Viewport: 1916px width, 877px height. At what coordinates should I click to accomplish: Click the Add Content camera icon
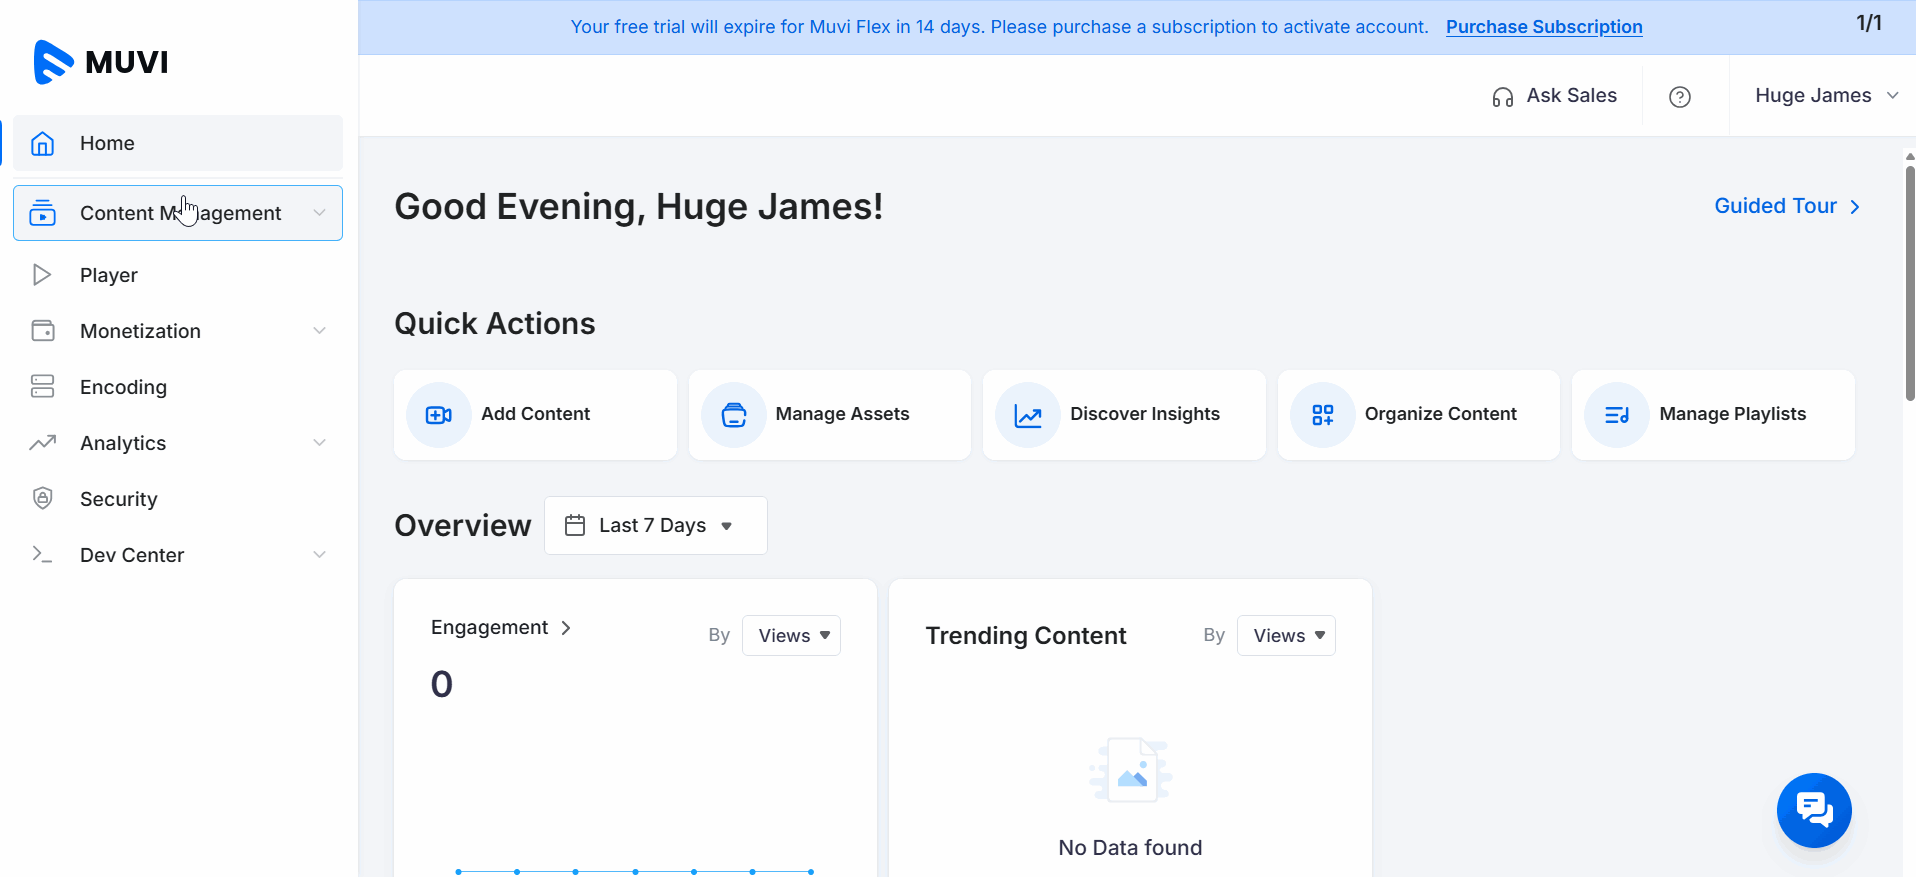click(439, 415)
